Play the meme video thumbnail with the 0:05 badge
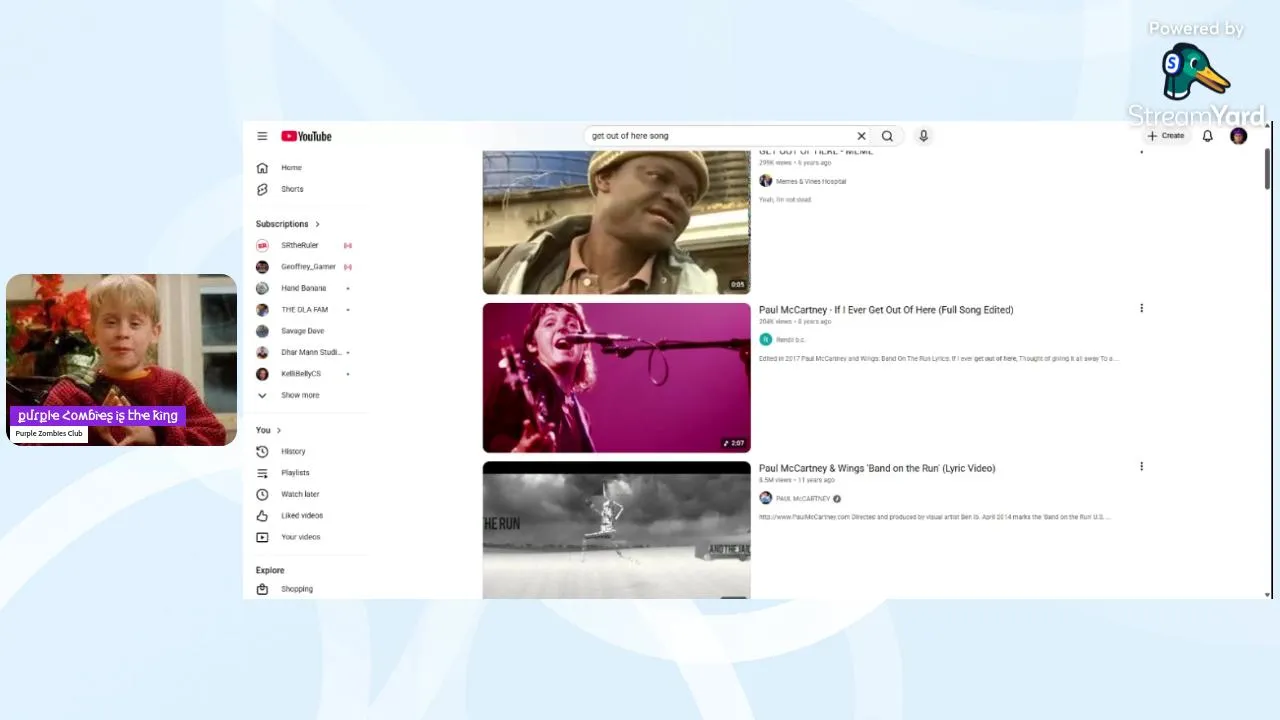 616,222
